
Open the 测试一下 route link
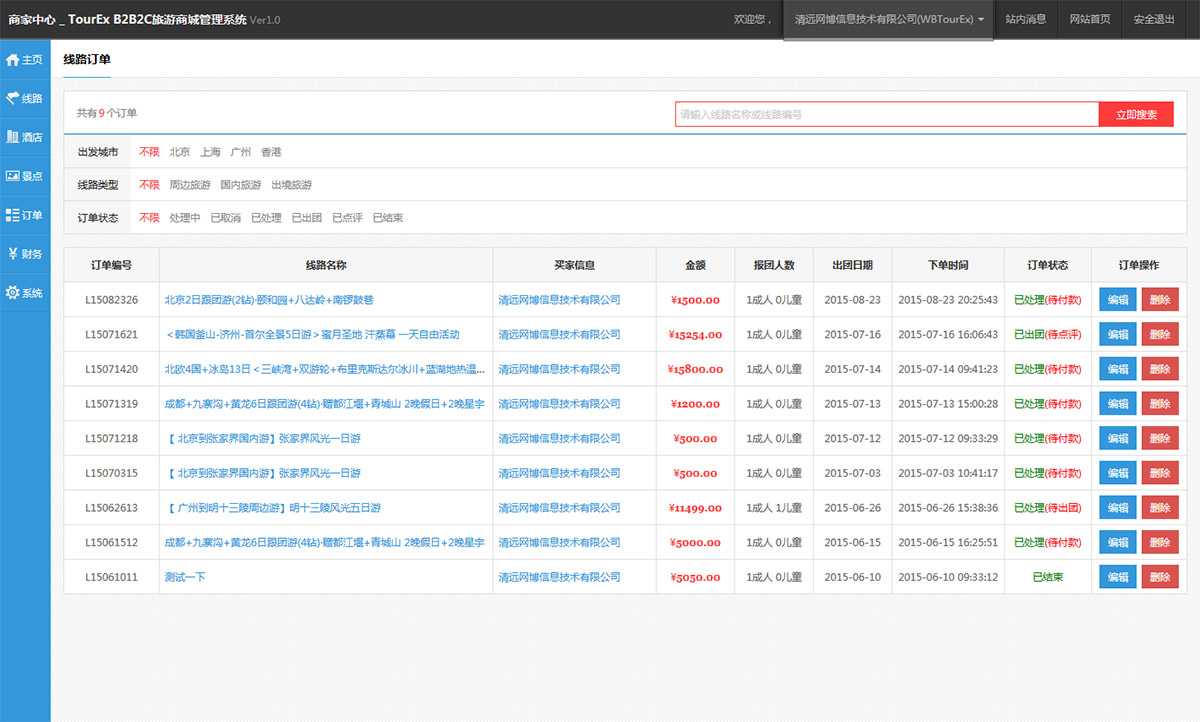pyautogui.click(x=185, y=577)
